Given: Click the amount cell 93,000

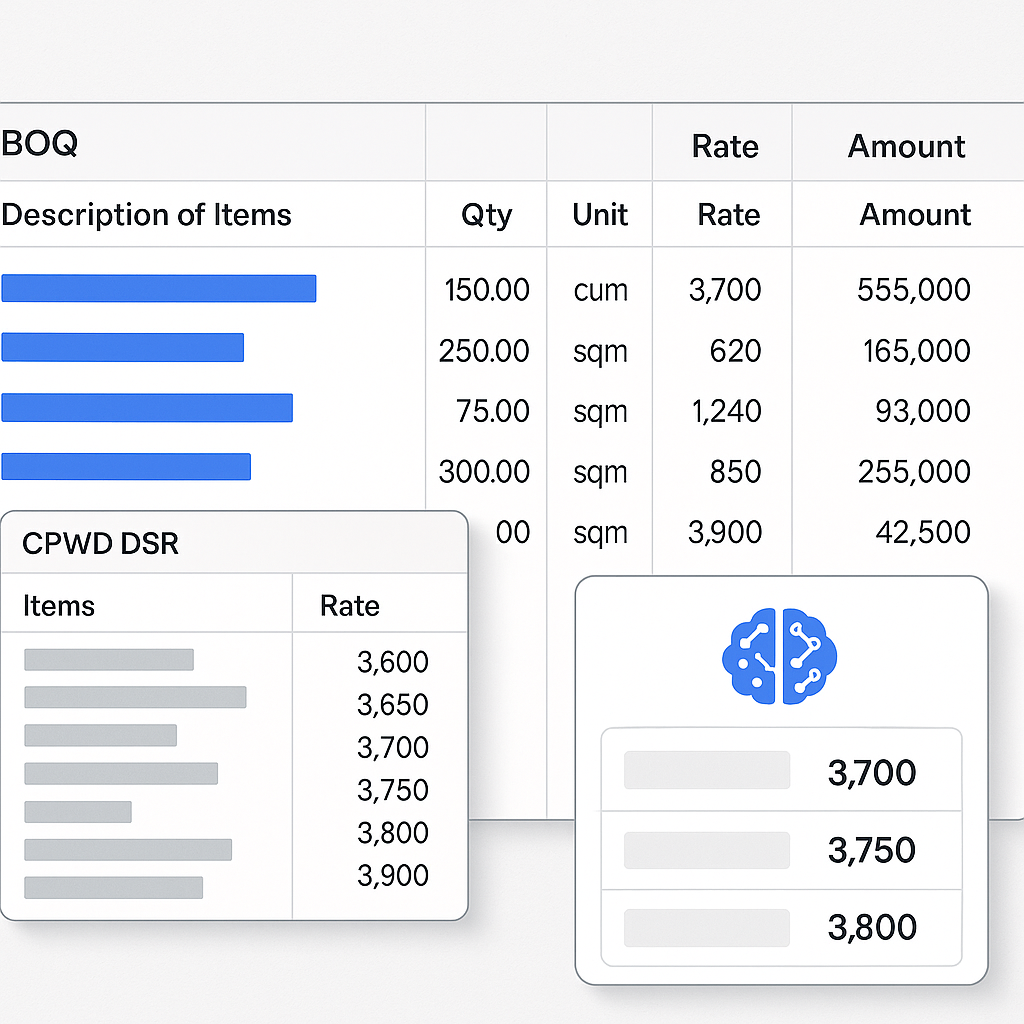Looking at the screenshot, I should pyautogui.click(x=923, y=411).
